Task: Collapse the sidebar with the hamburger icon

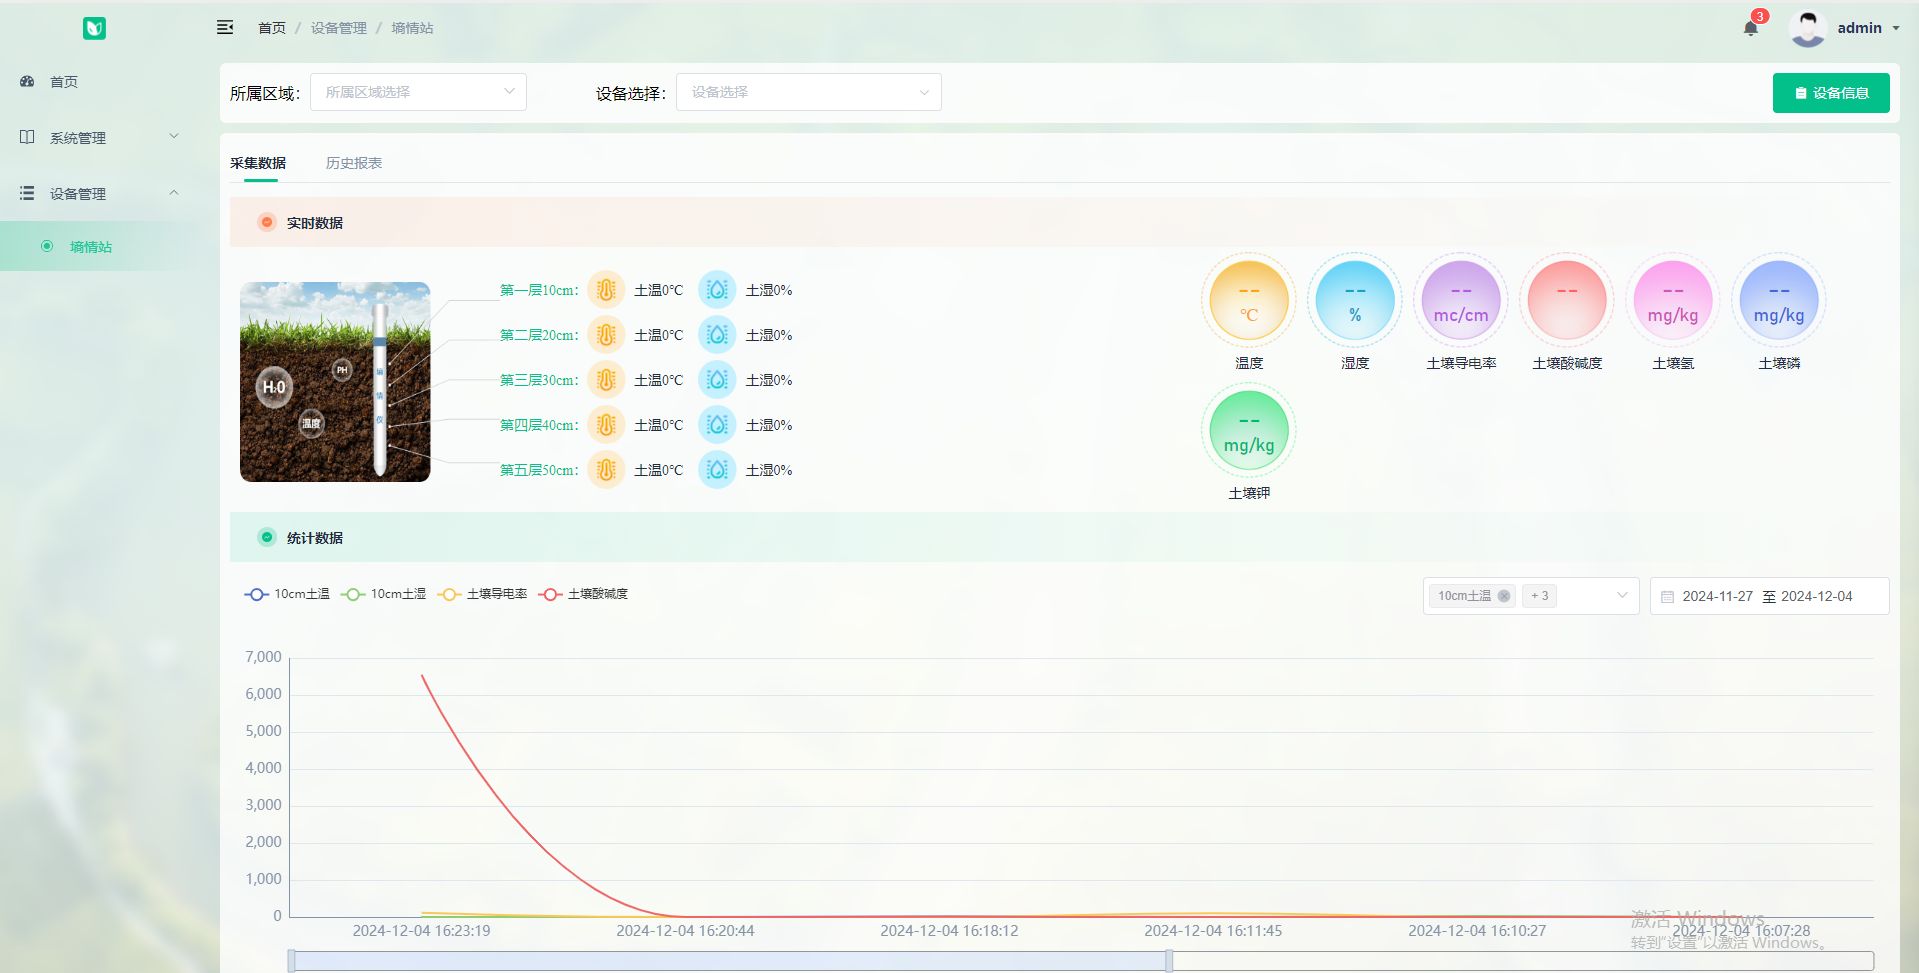Action: coord(225,27)
